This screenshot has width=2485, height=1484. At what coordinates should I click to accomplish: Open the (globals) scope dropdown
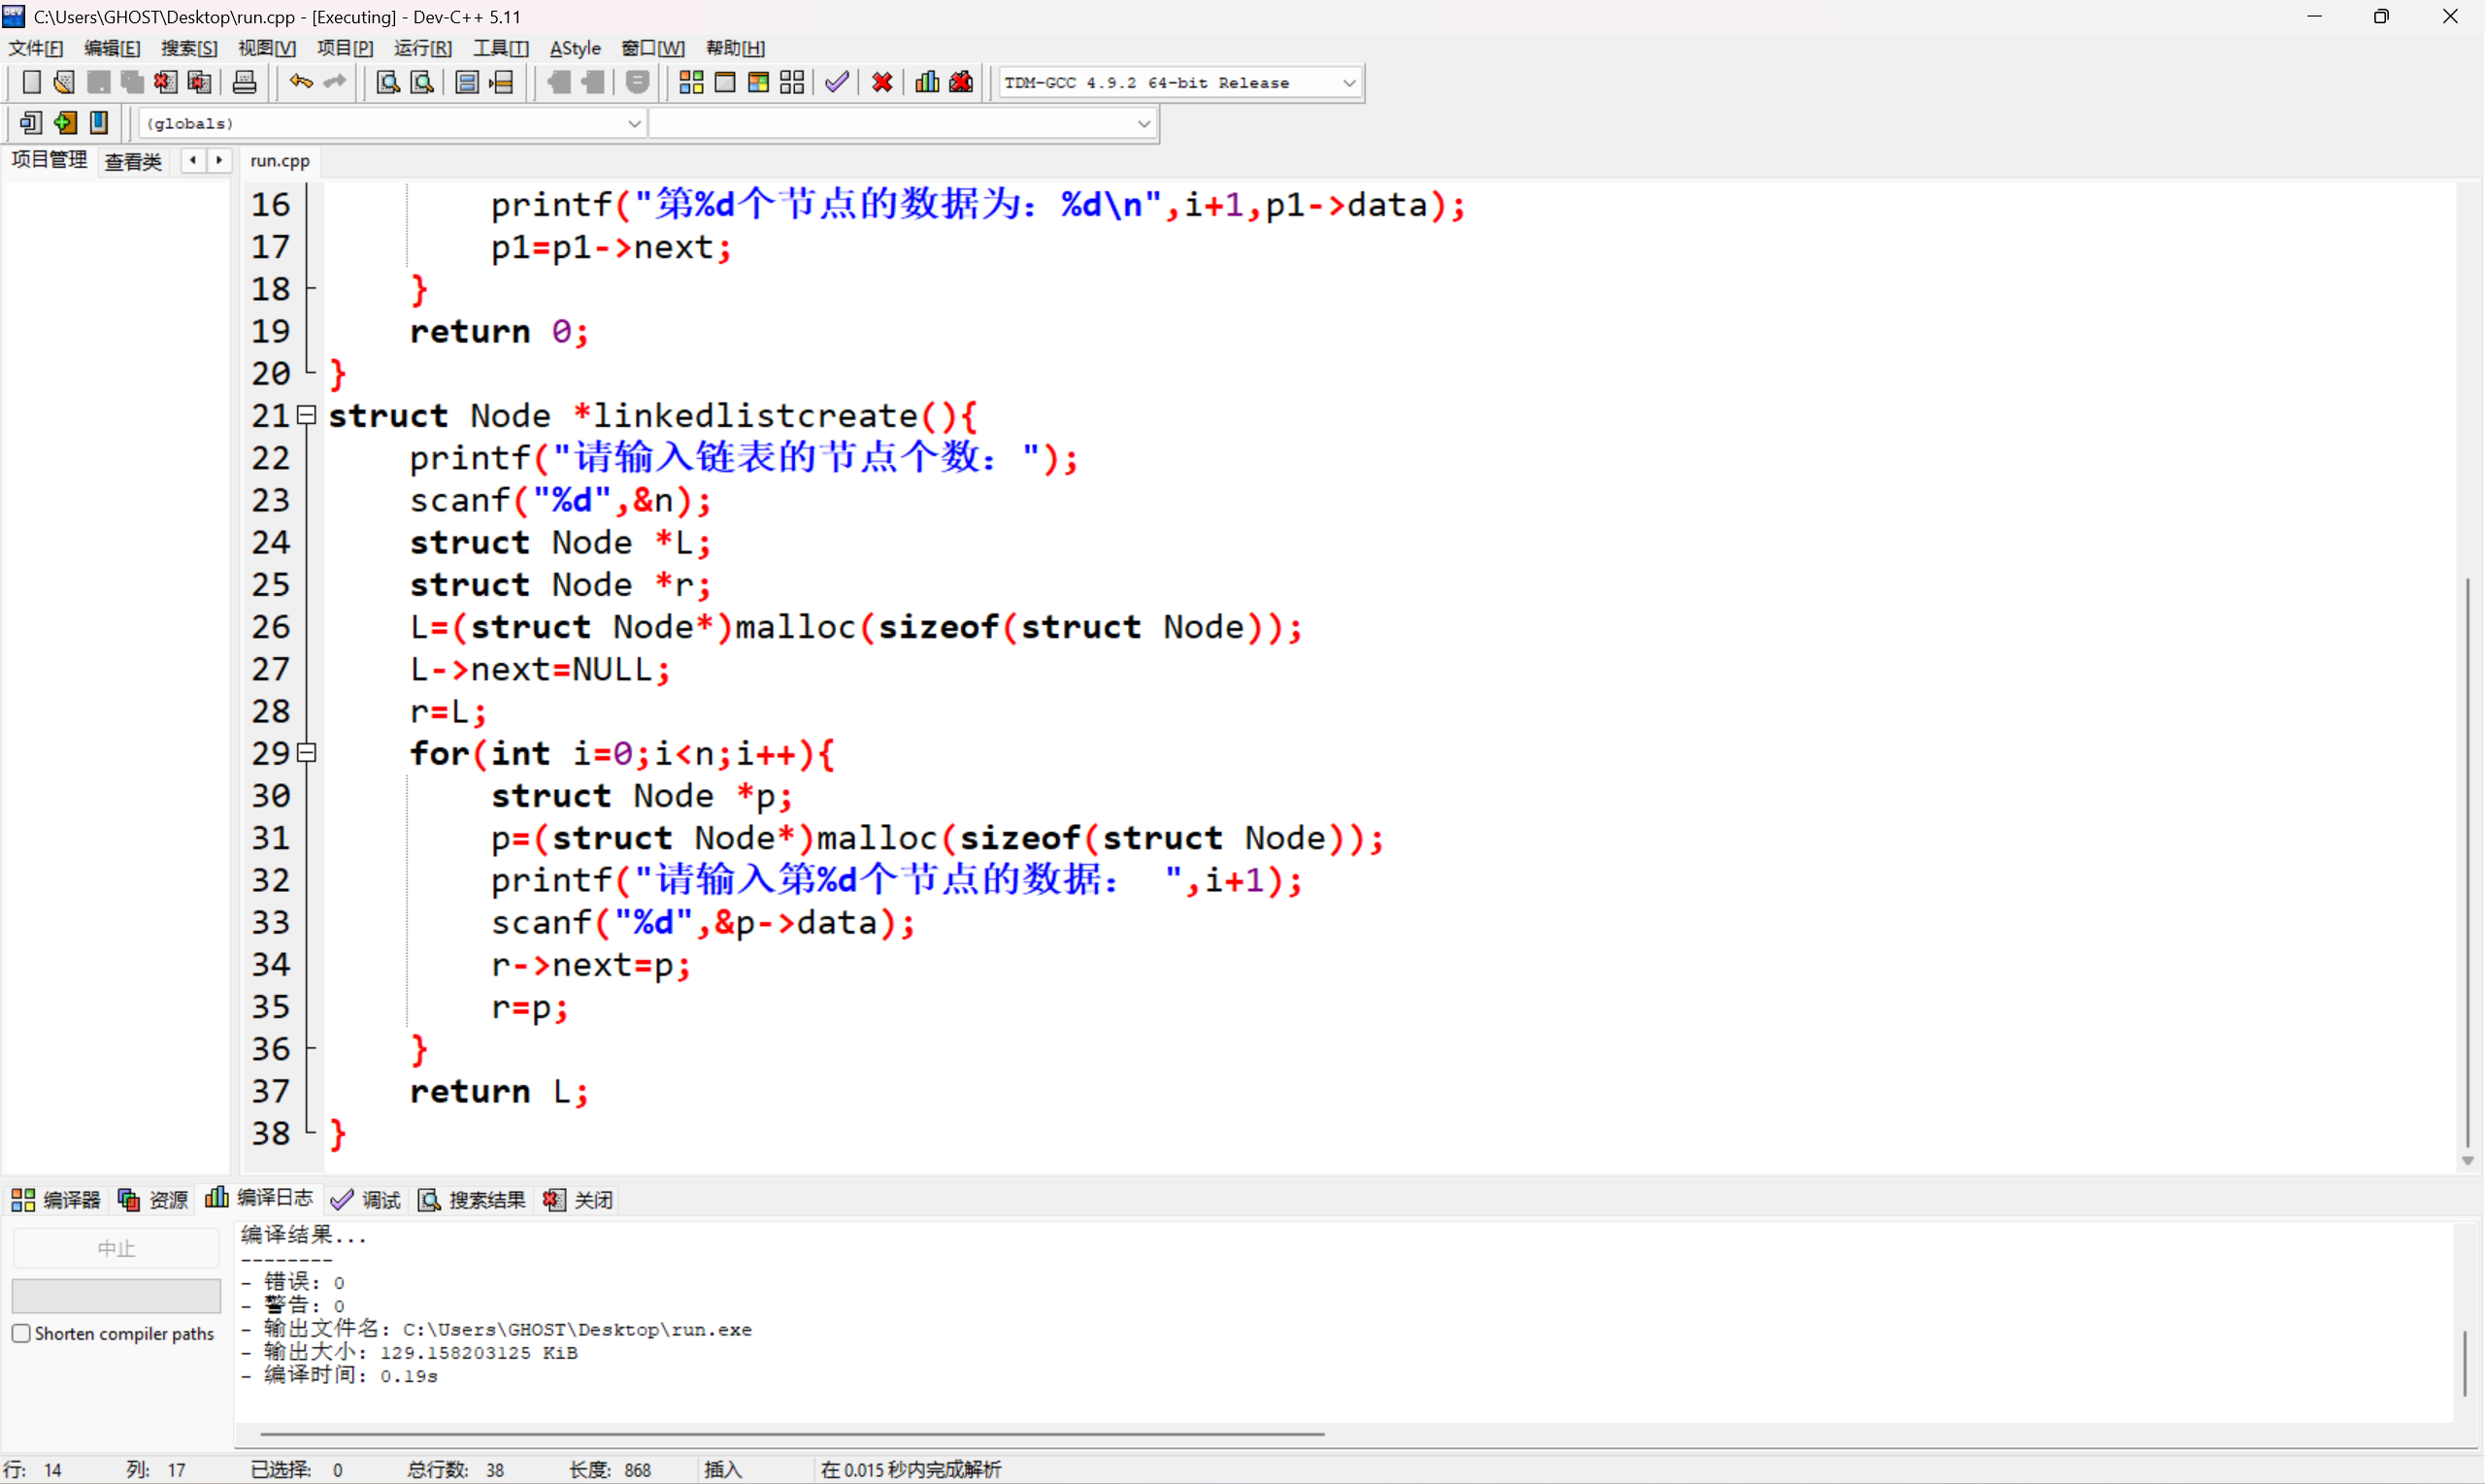[x=633, y=123]
